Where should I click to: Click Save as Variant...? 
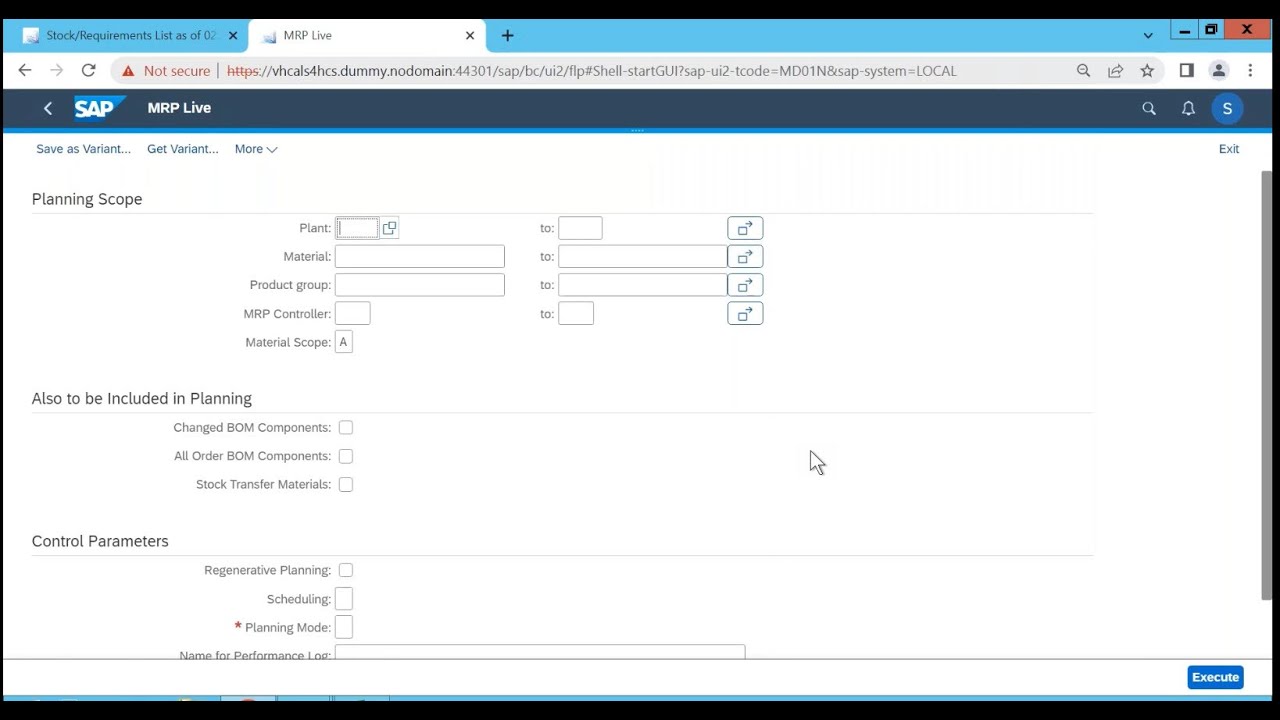(x=83, y=149)
